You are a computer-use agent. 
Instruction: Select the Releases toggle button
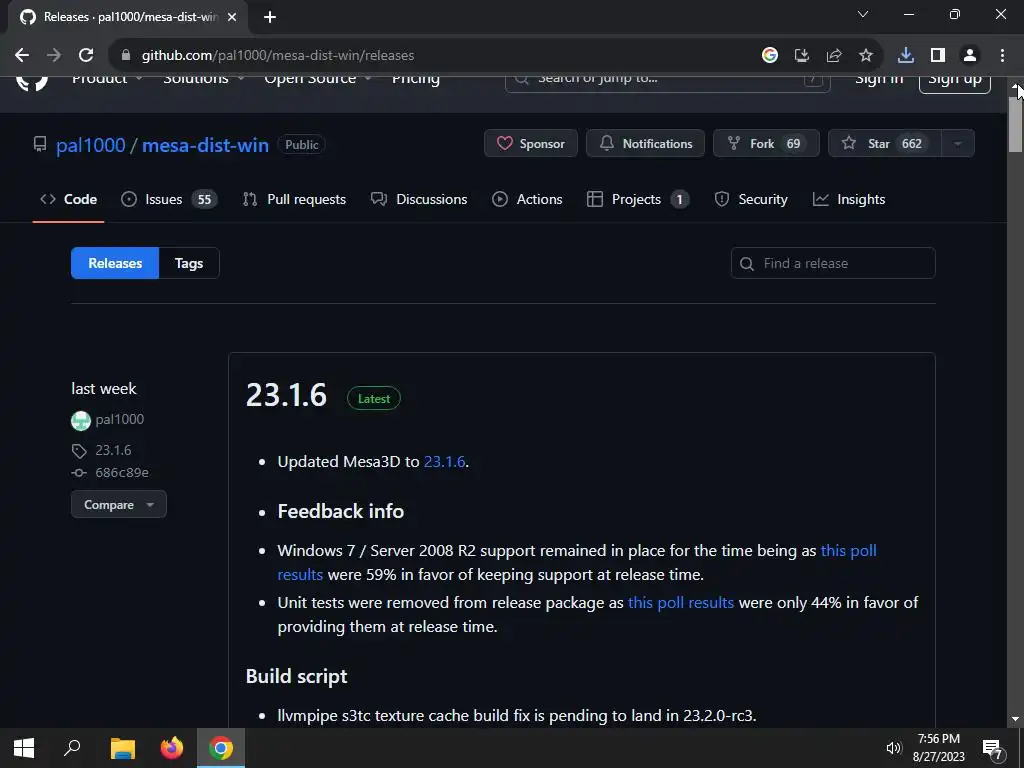point(115,263)
